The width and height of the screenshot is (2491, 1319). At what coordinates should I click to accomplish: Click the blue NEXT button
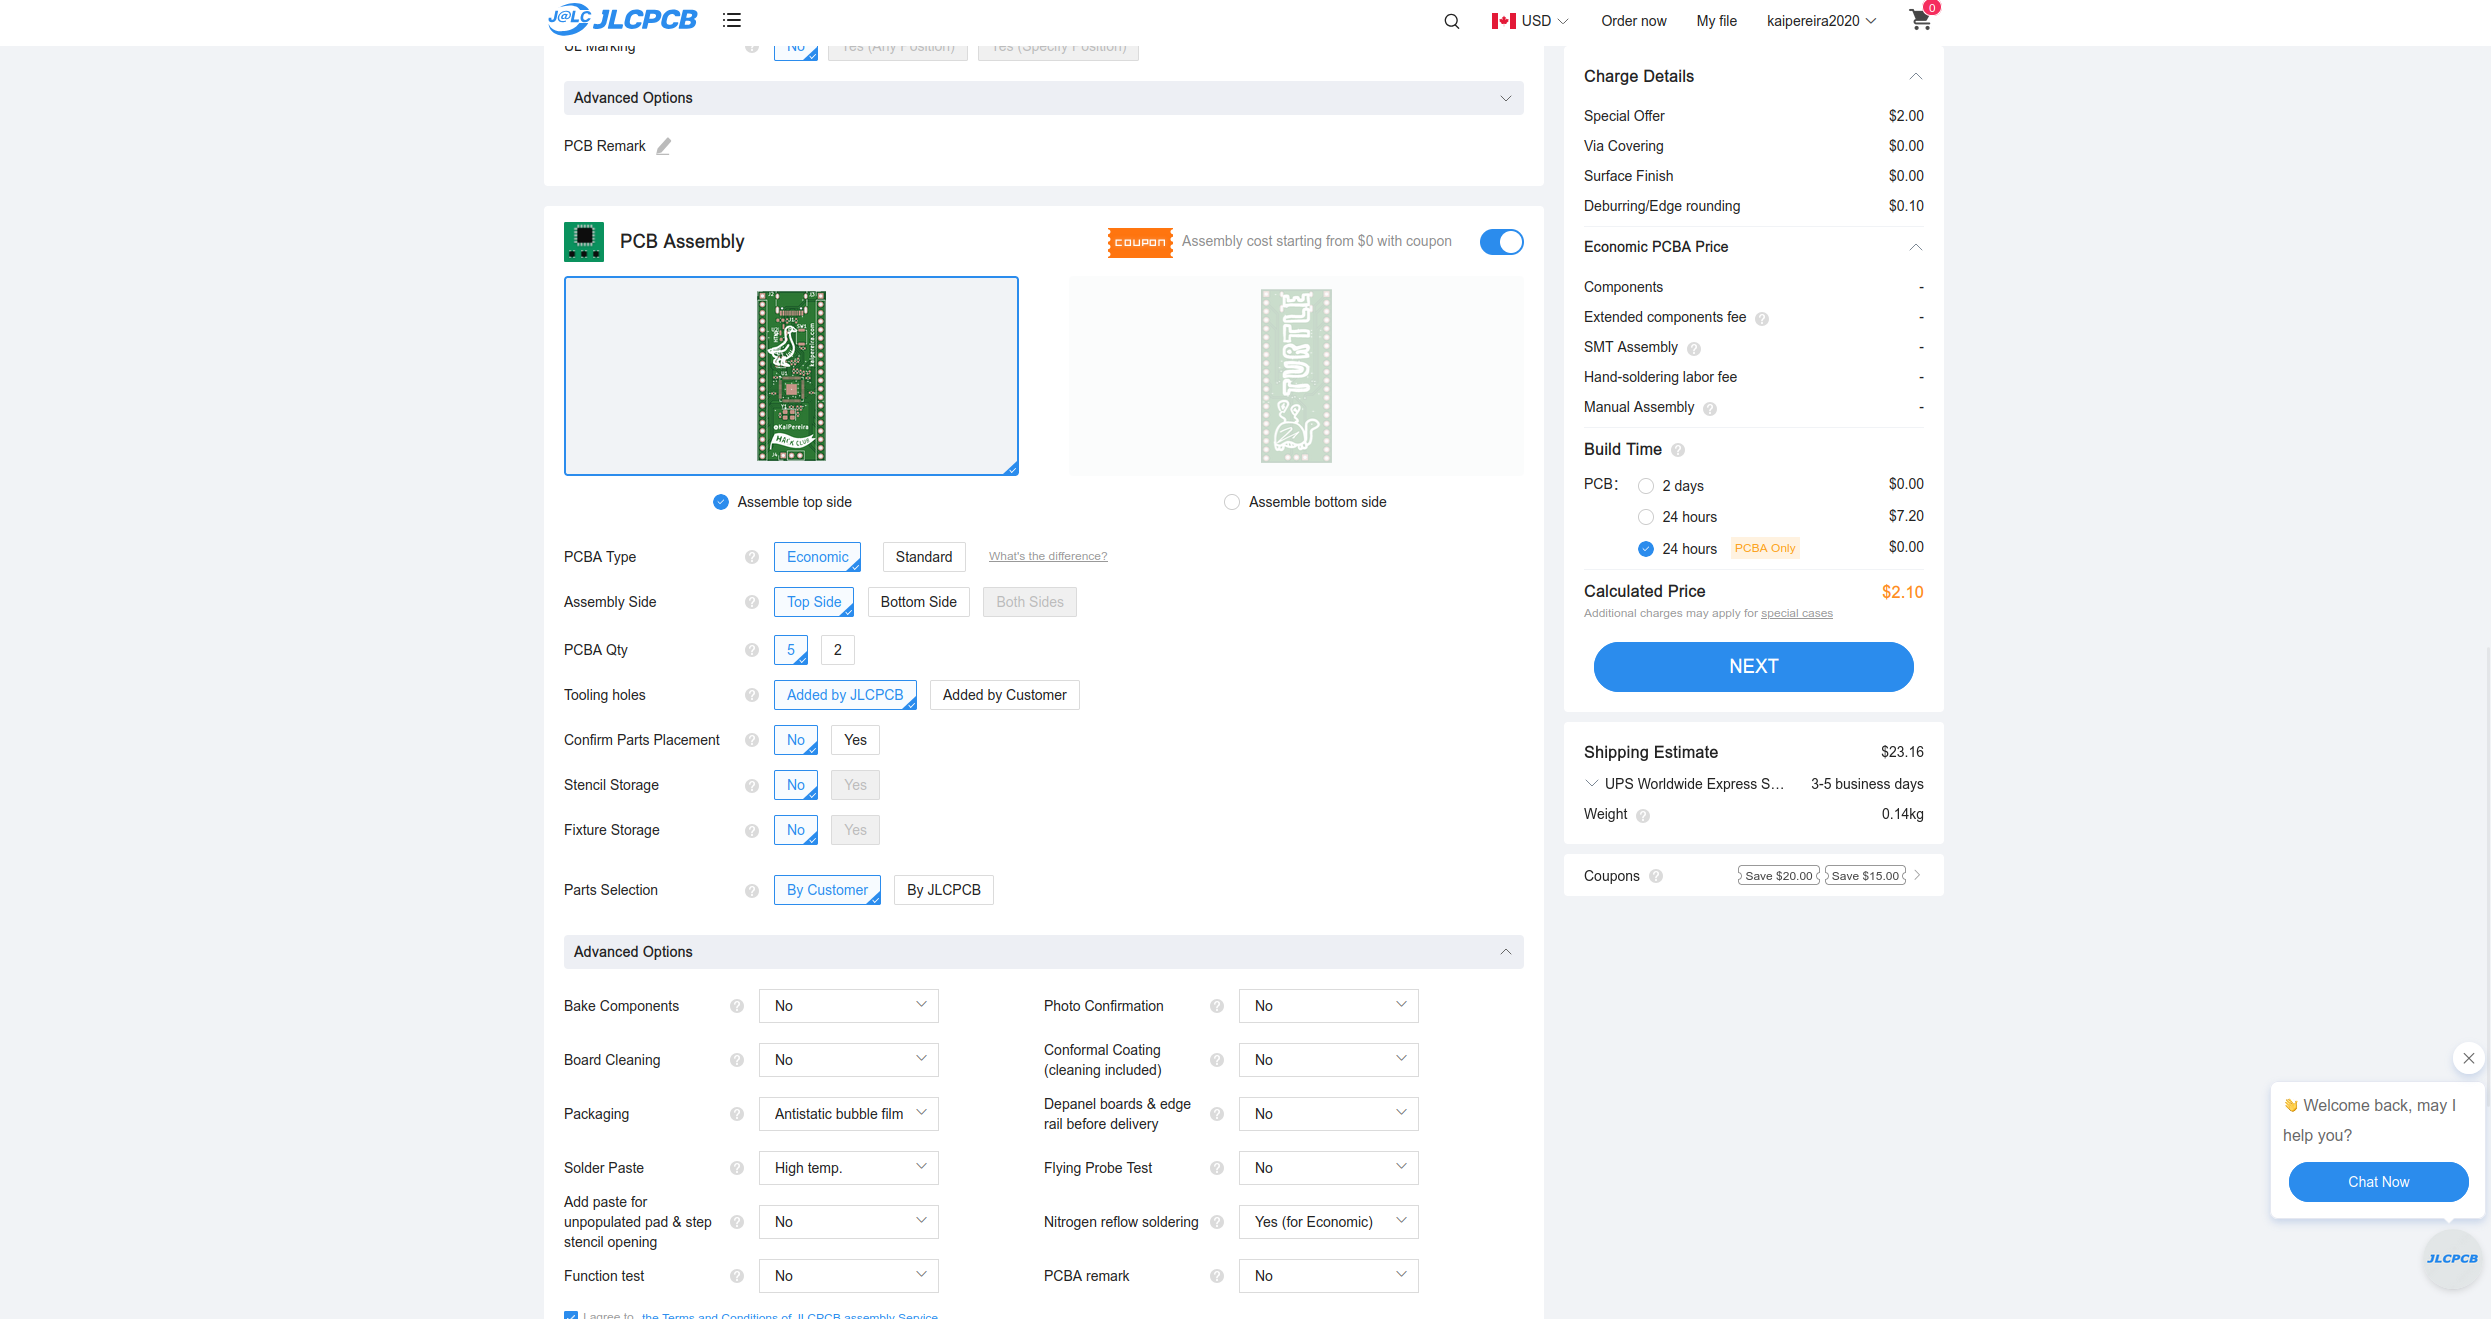(1753, 667)
